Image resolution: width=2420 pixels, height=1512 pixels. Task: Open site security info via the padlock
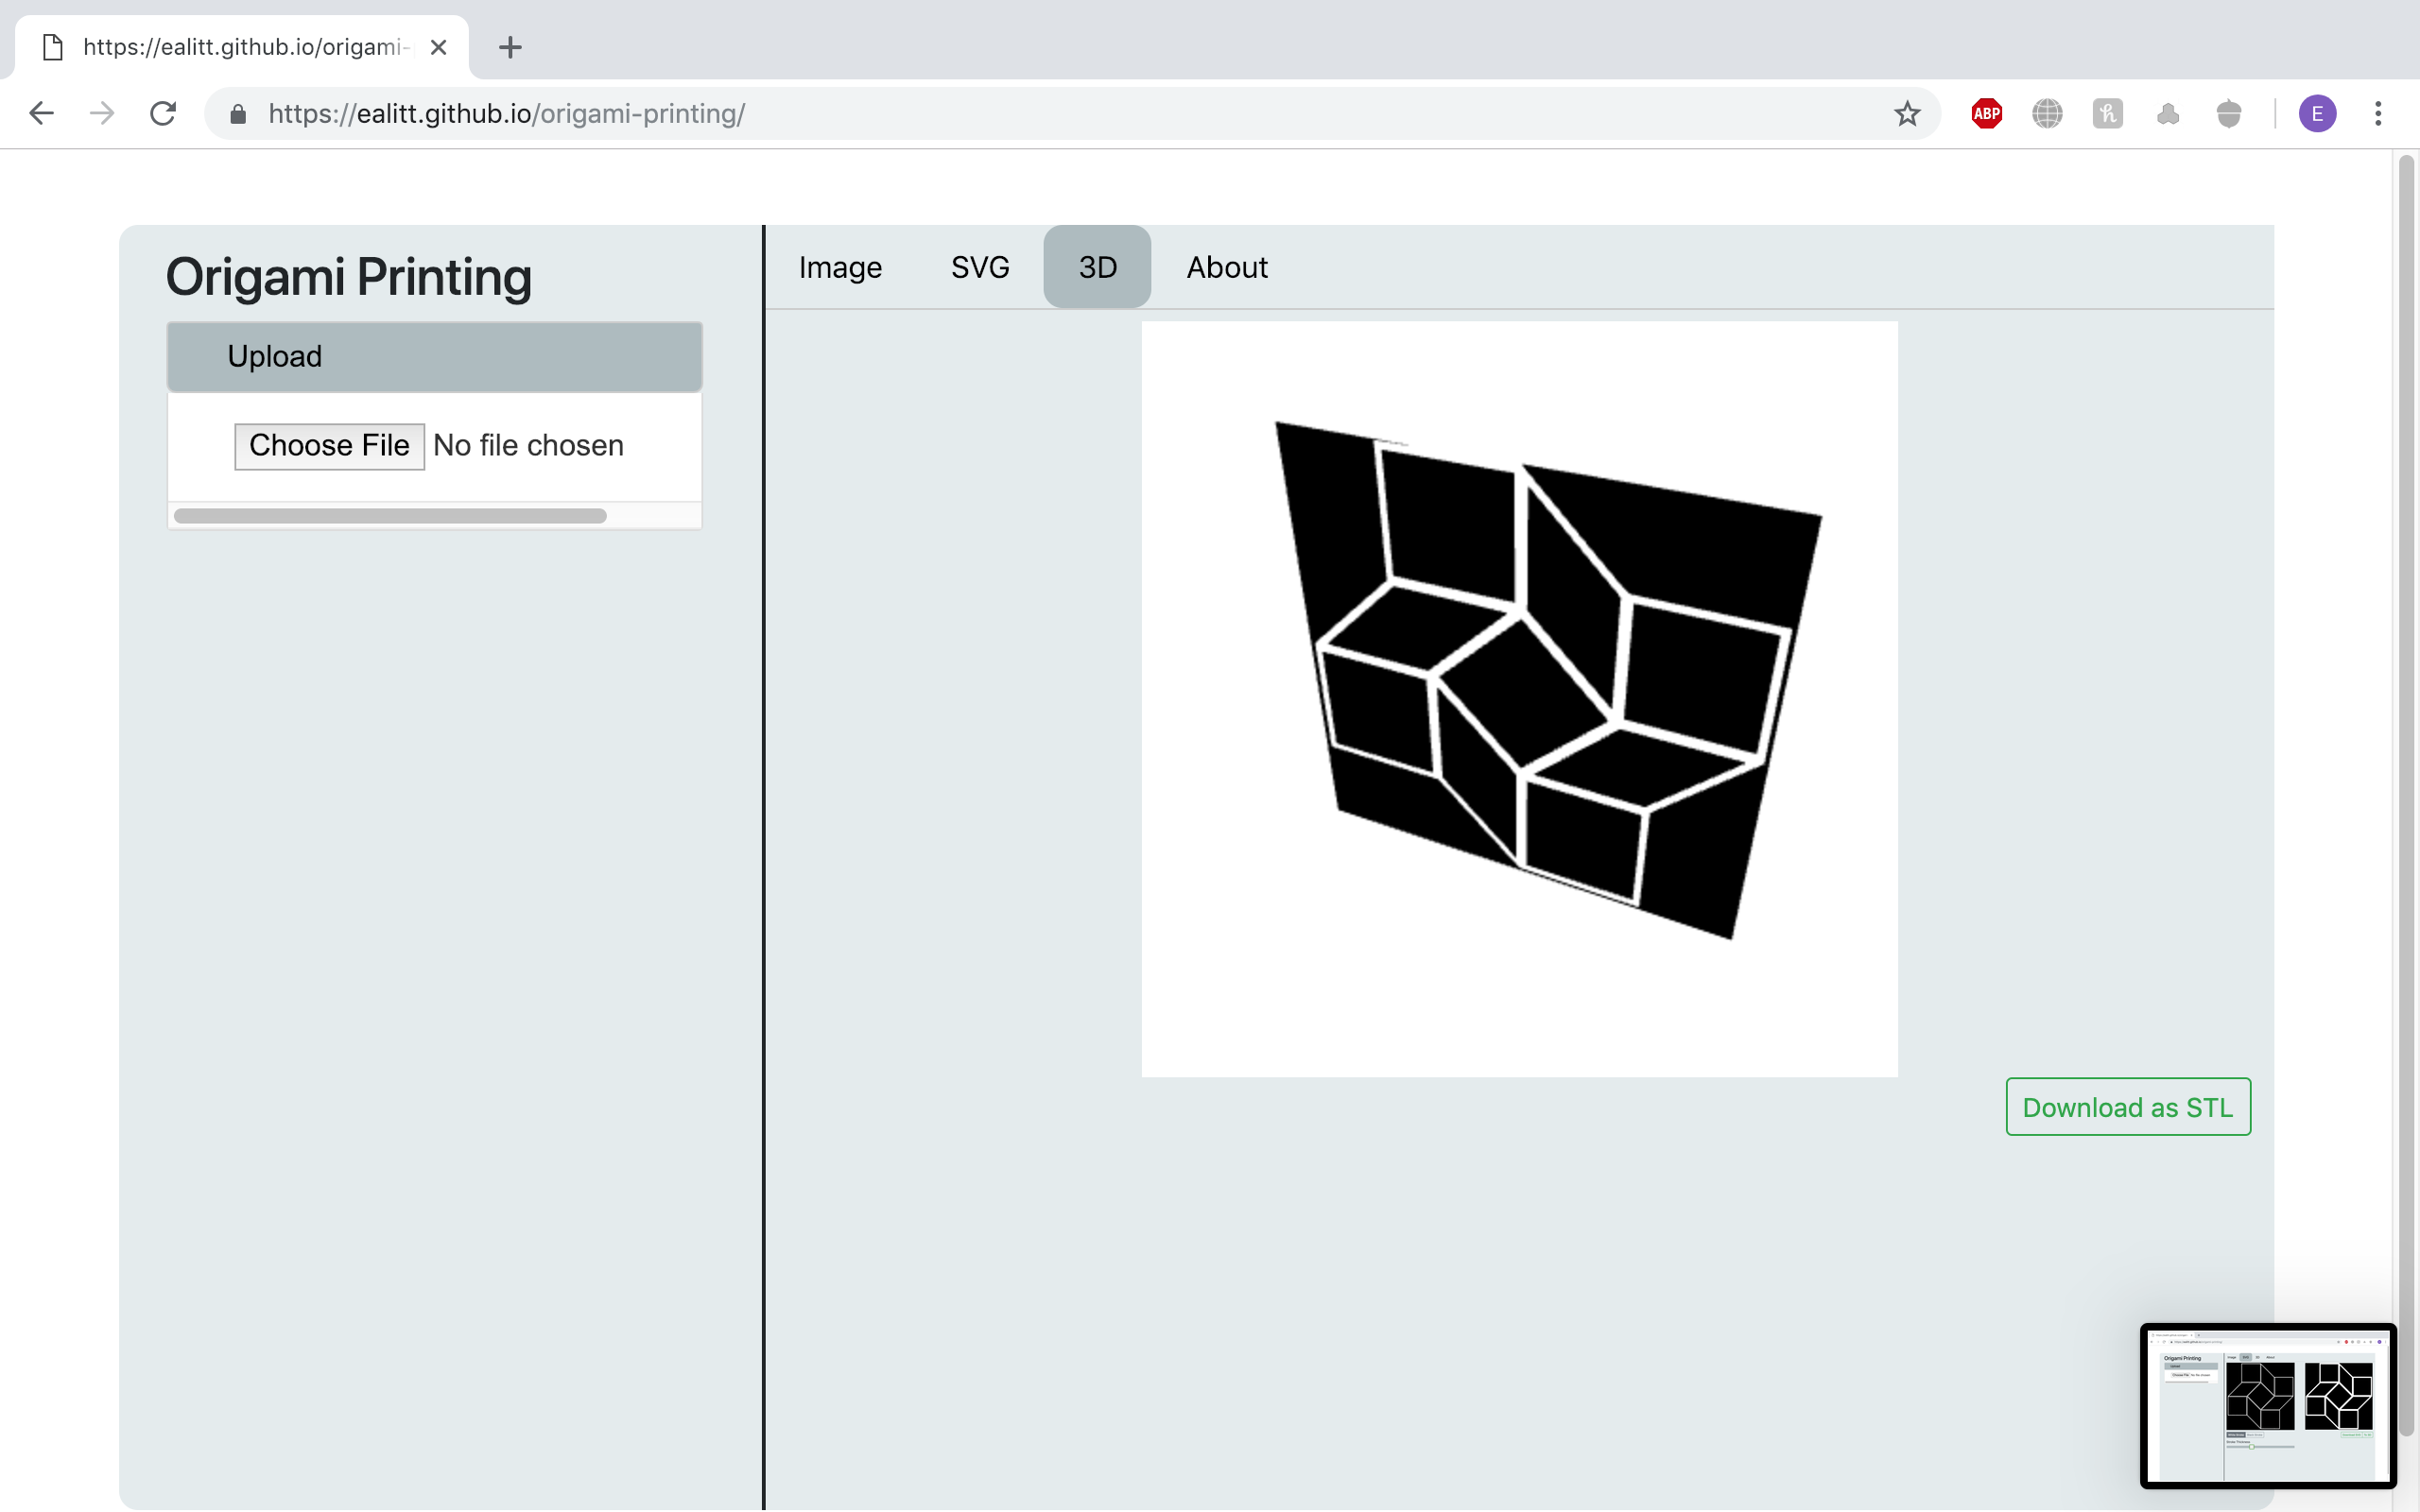(238, 114)
